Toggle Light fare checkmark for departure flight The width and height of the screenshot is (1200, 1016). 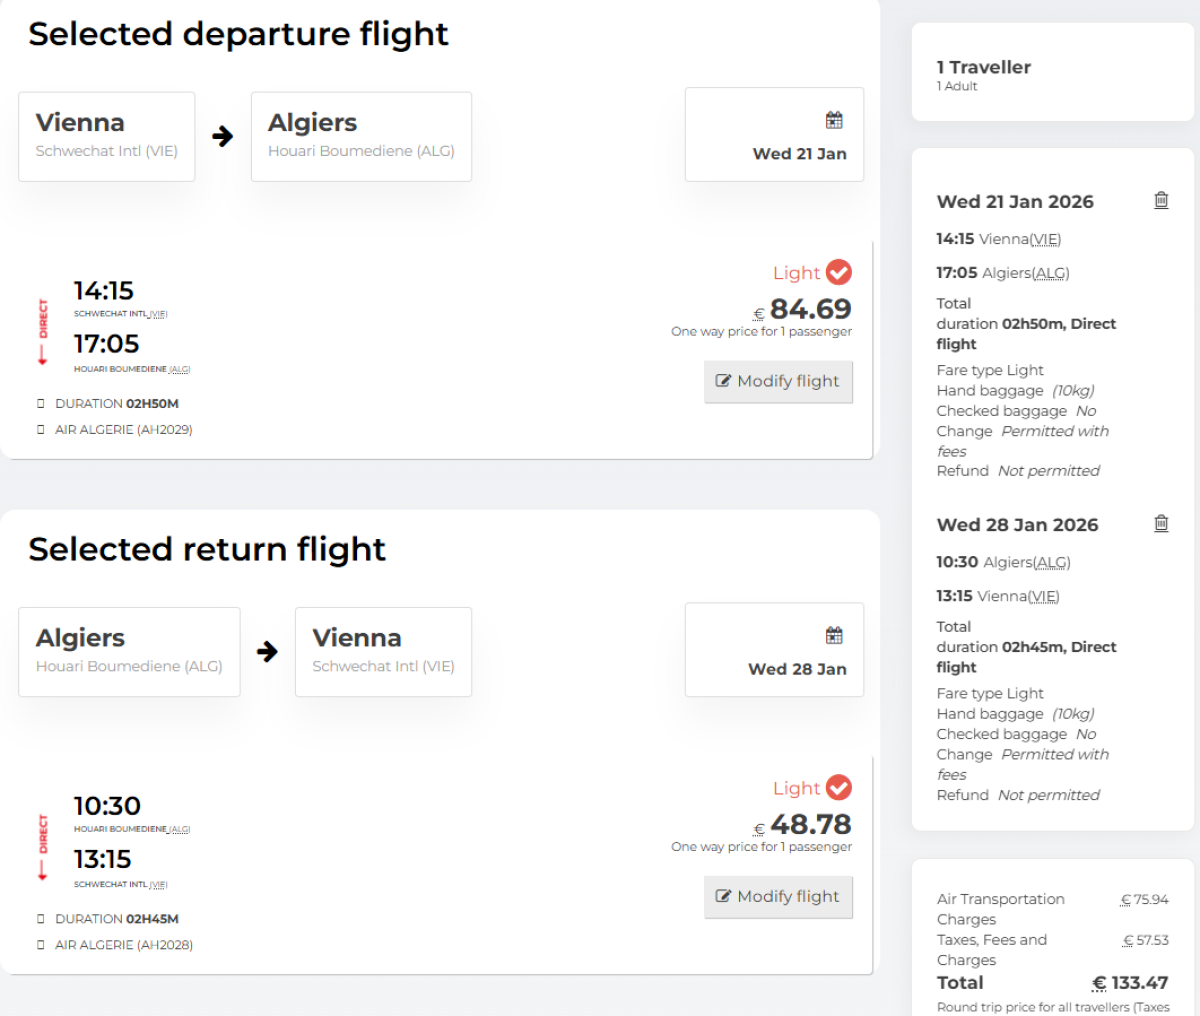click(x=839, y=272)
